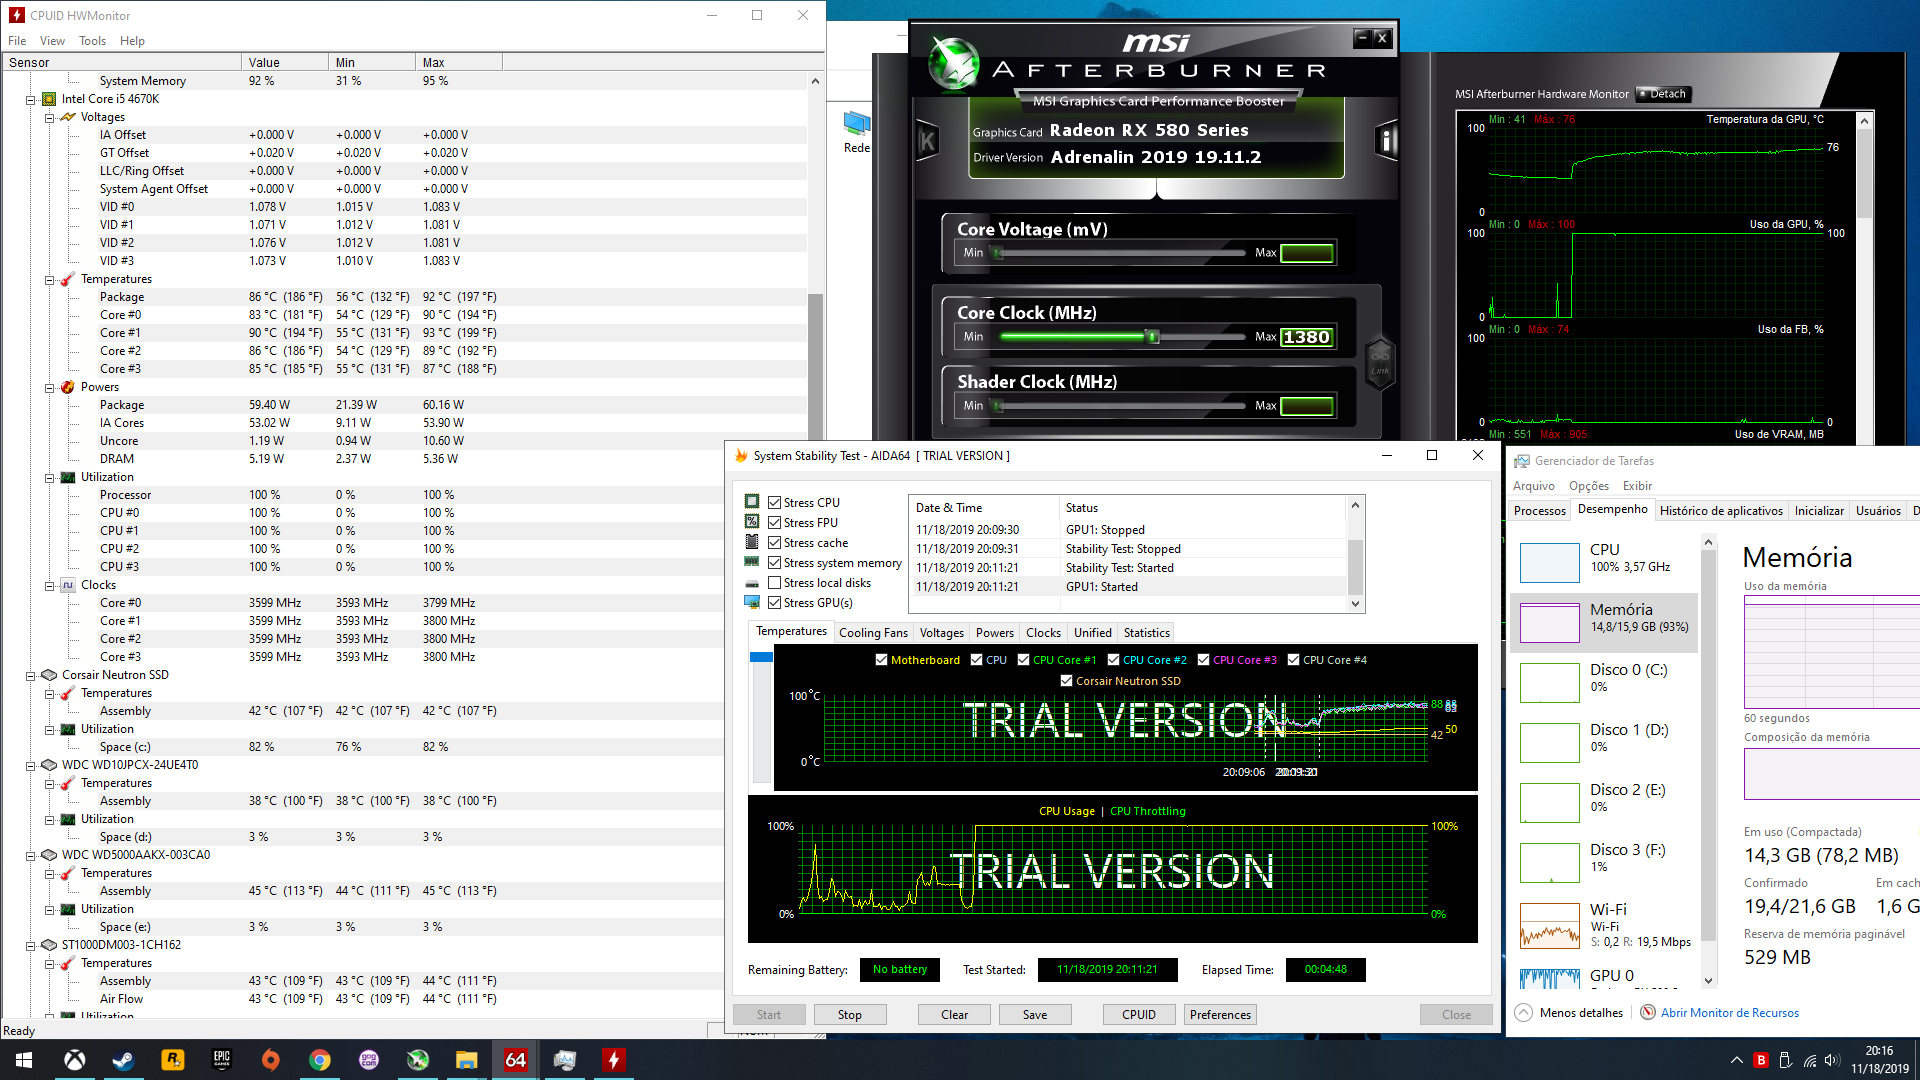Click the Save button in AIDA64
The image size is (1920, 1080).
tap(1035, 1014)
